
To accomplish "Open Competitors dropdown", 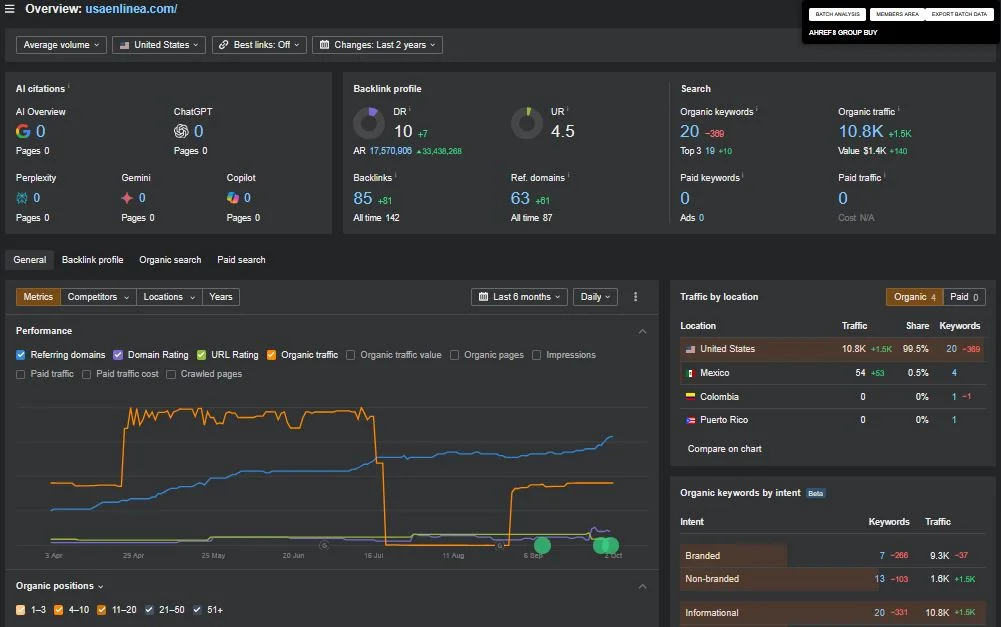I will point(98,297).
